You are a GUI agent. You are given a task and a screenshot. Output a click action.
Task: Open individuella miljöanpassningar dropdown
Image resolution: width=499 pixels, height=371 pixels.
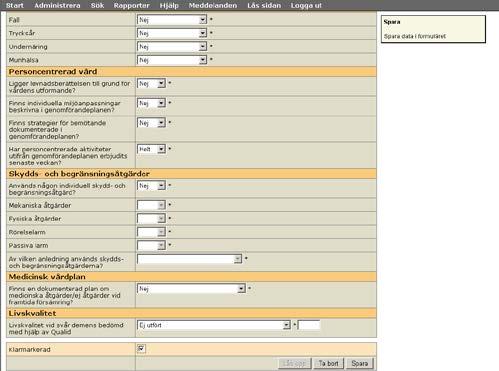coord(151,103)
